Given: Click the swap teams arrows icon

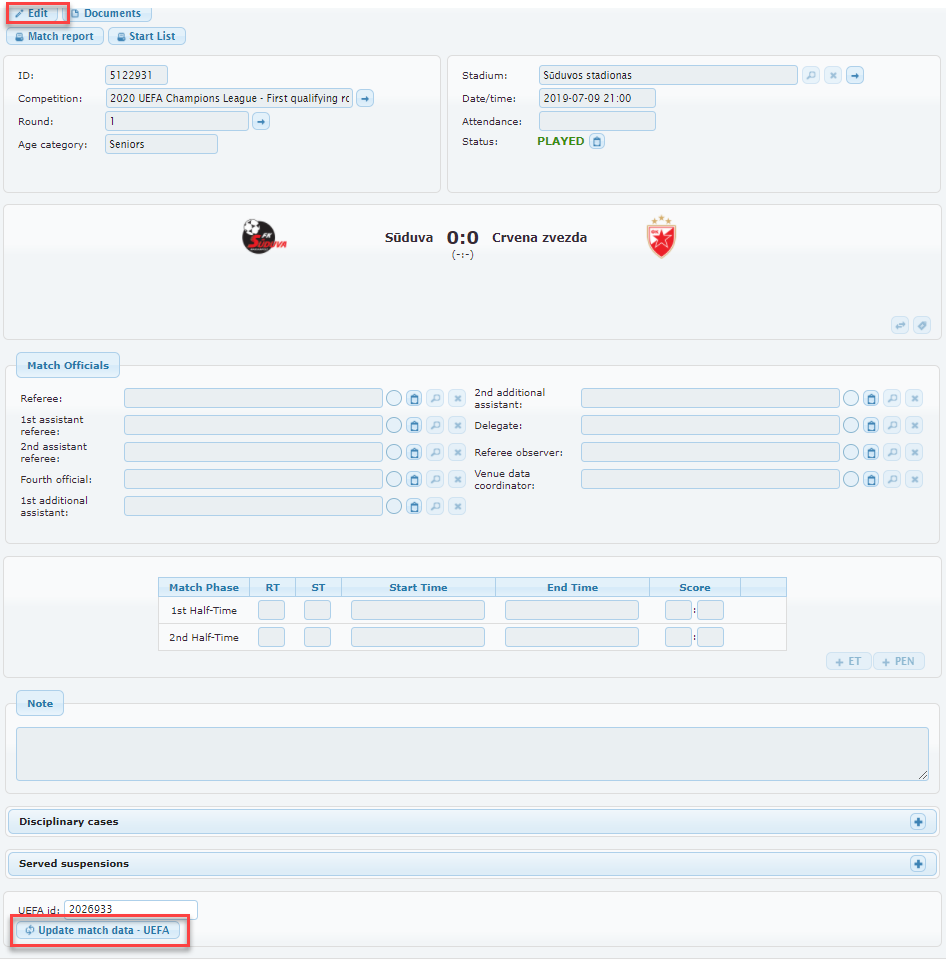Looking at the screenshot, I should coord(900,325).
